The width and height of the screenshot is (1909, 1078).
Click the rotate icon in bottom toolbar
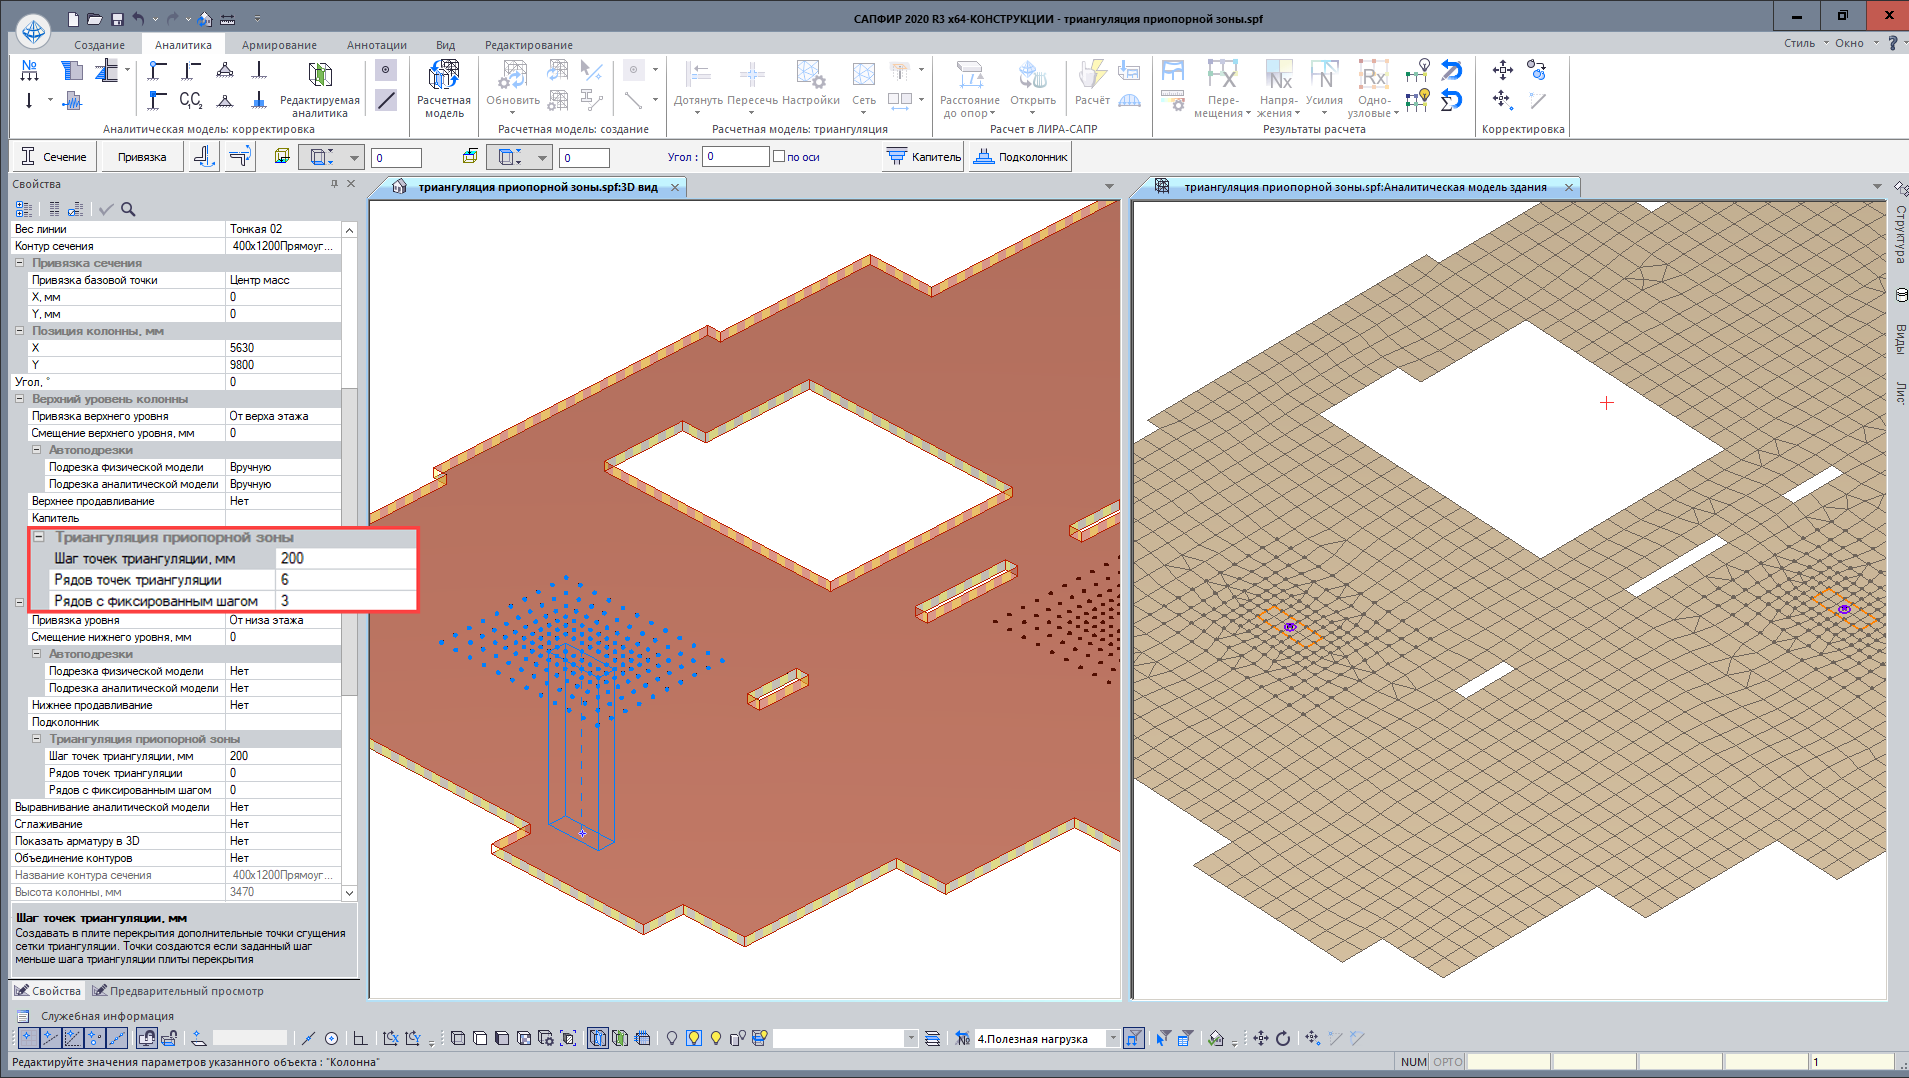[1283, 1038]
